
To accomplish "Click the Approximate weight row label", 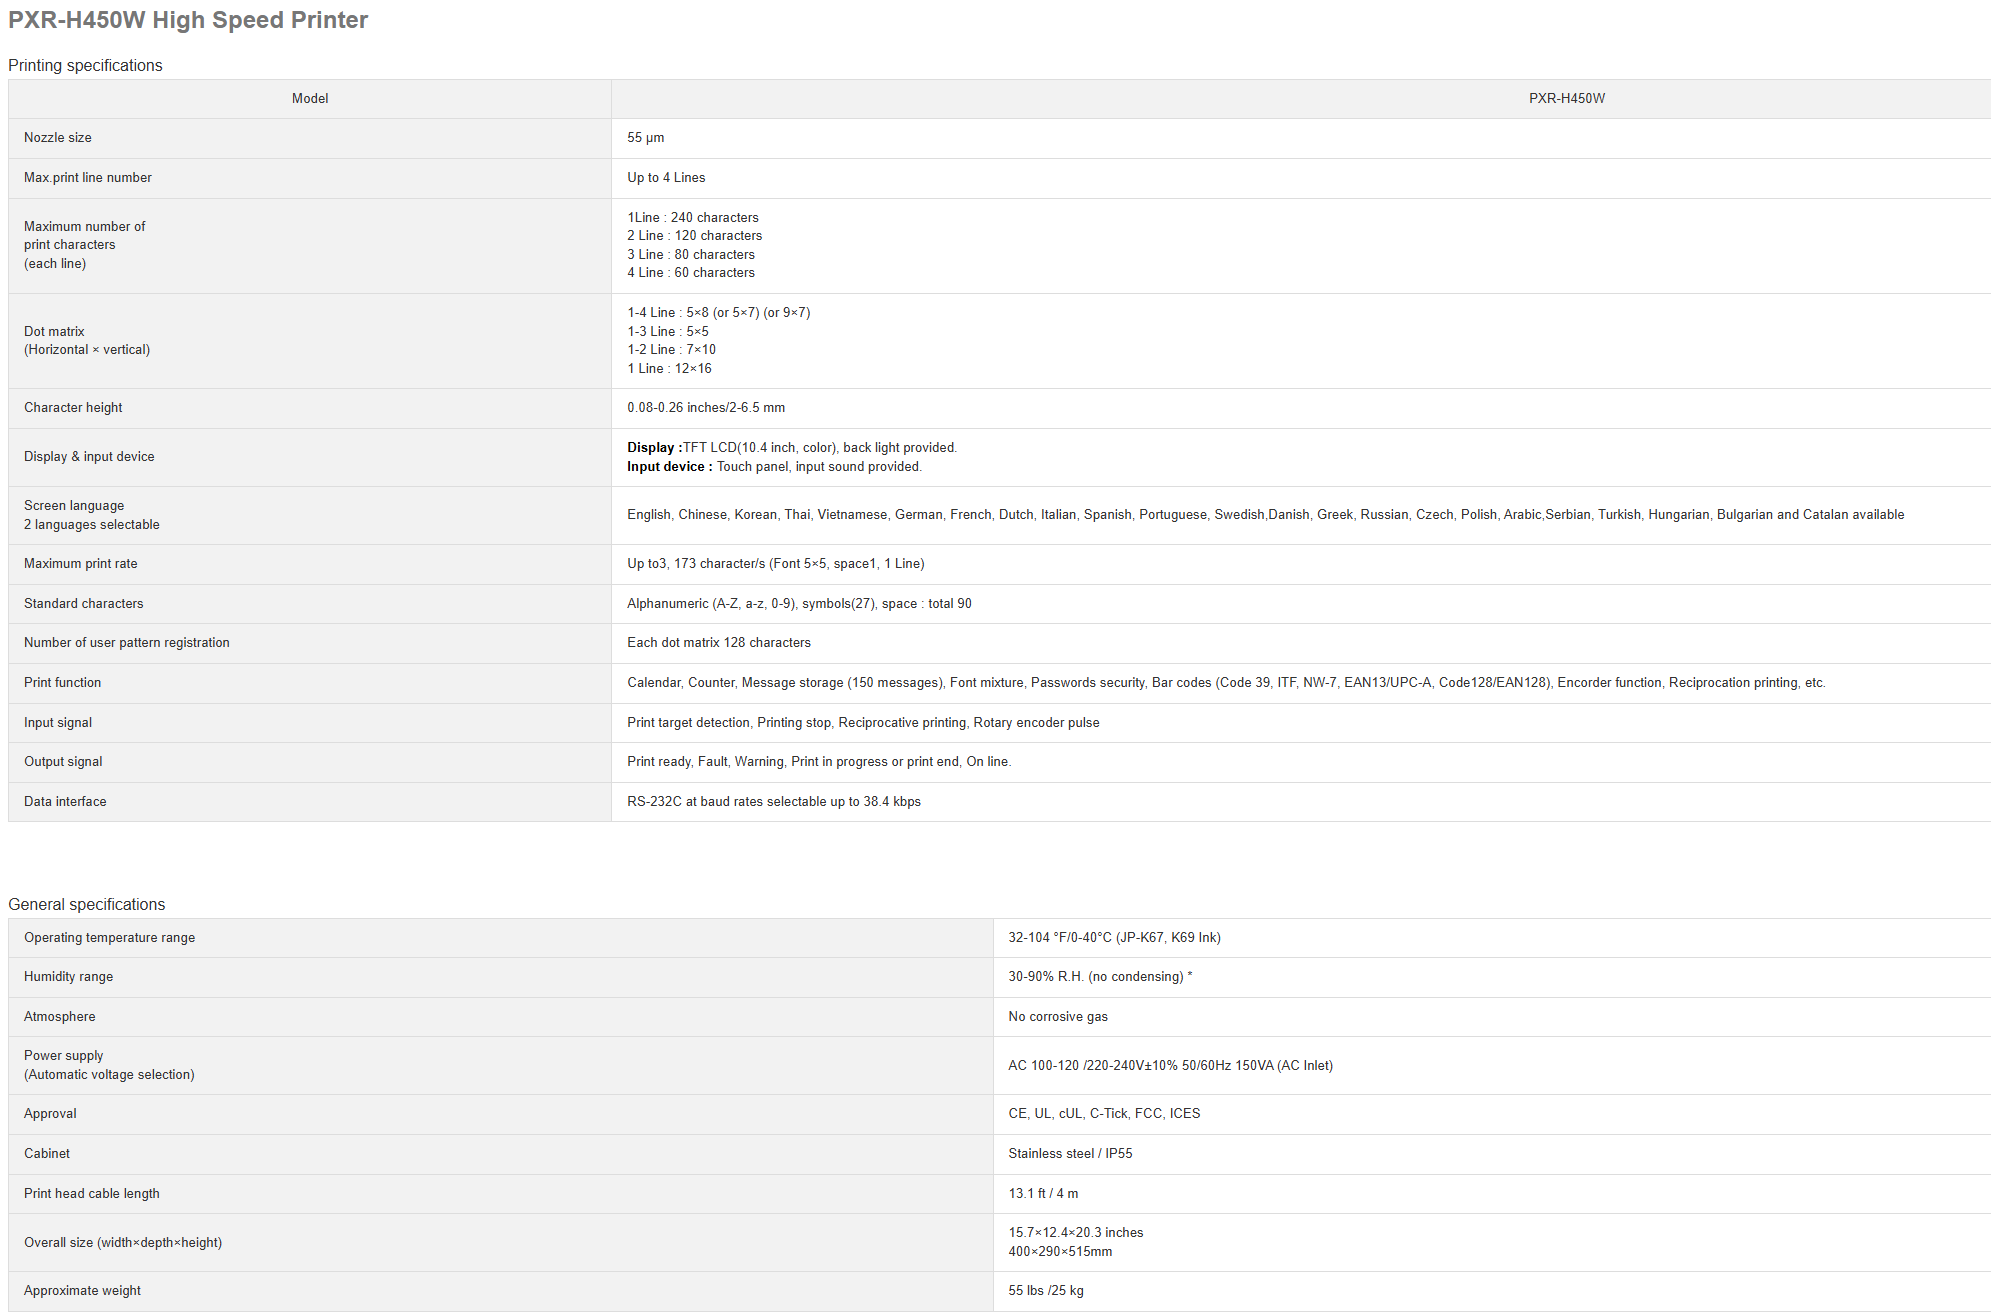I will click(82, 1291).
